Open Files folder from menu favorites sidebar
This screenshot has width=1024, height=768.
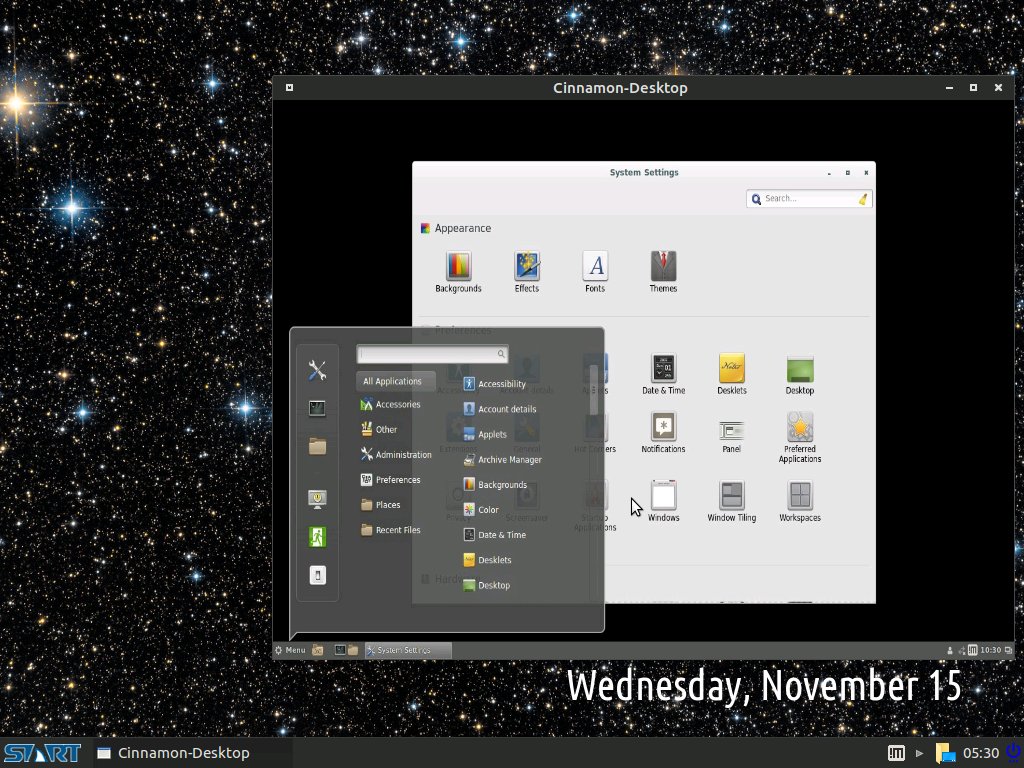(317, 447)
